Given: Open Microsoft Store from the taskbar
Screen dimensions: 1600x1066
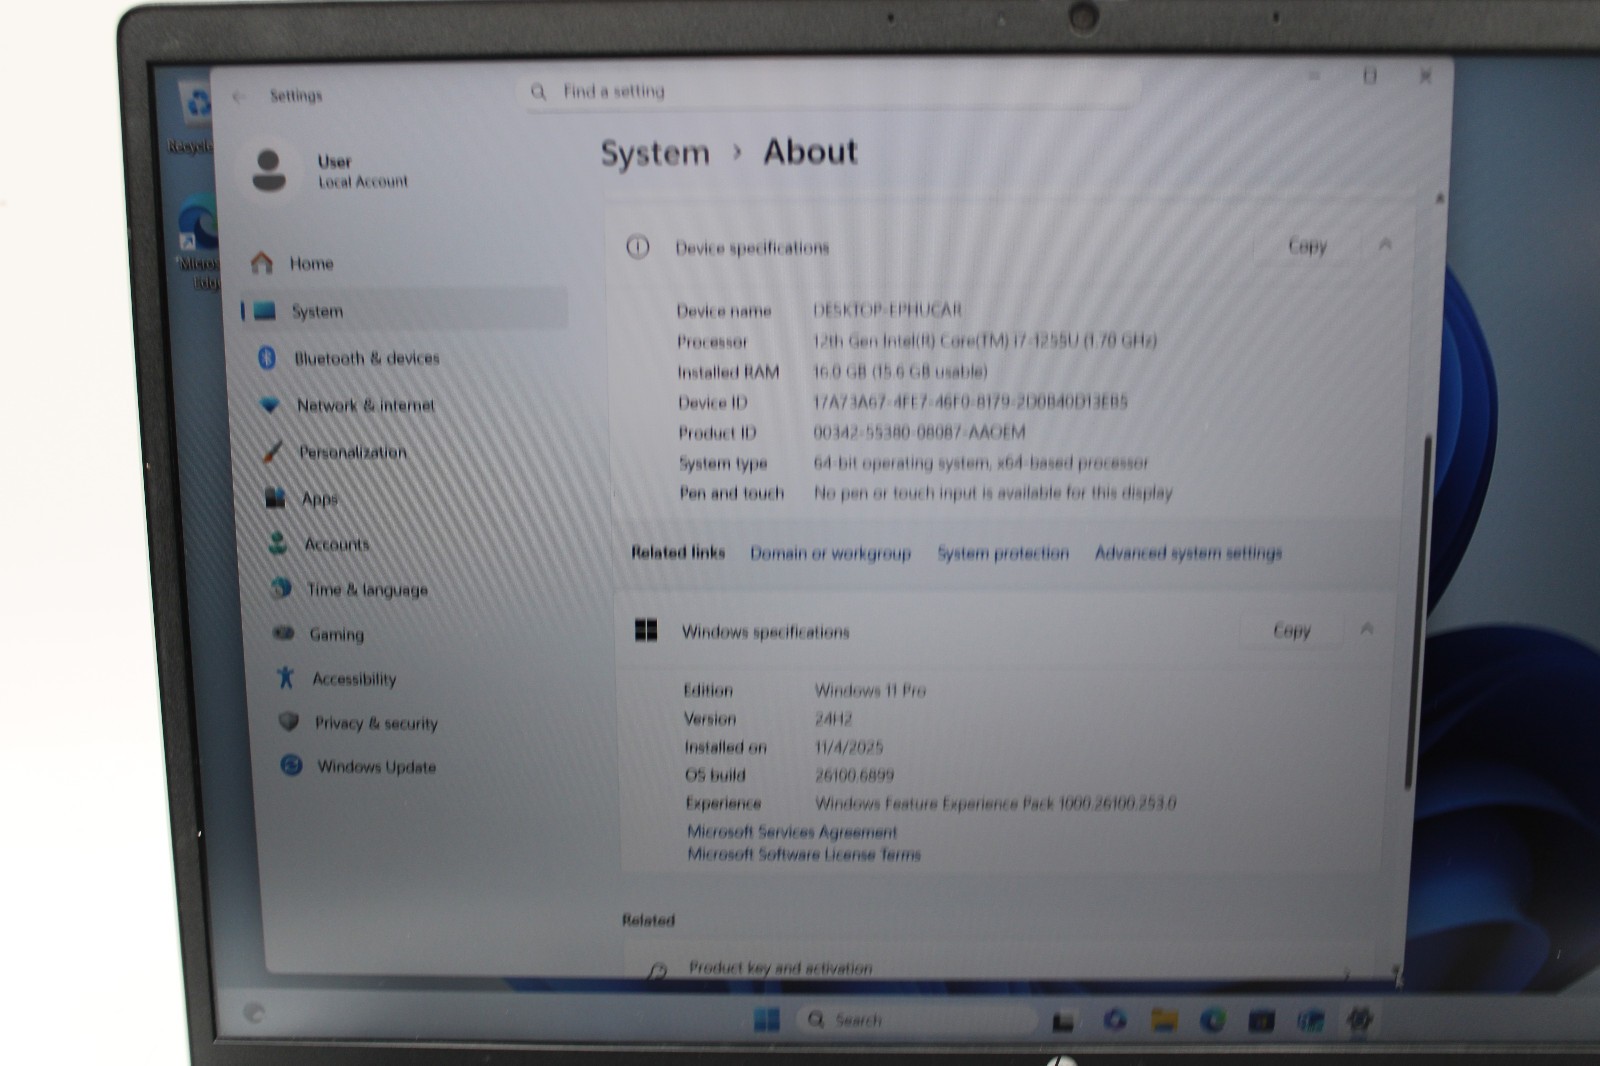Looking at the screenshot, I should point(1261,1020).
